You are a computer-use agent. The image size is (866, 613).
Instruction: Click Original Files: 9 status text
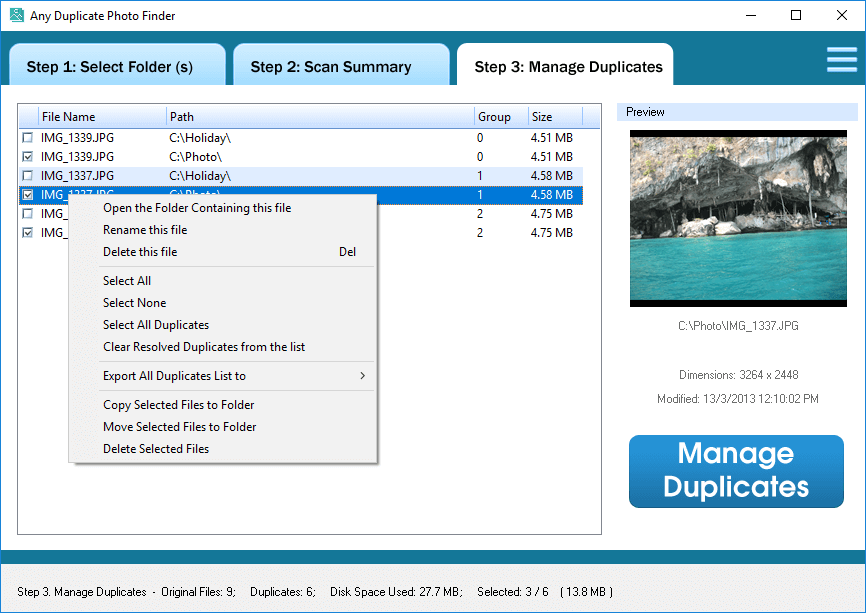[198, 592]
